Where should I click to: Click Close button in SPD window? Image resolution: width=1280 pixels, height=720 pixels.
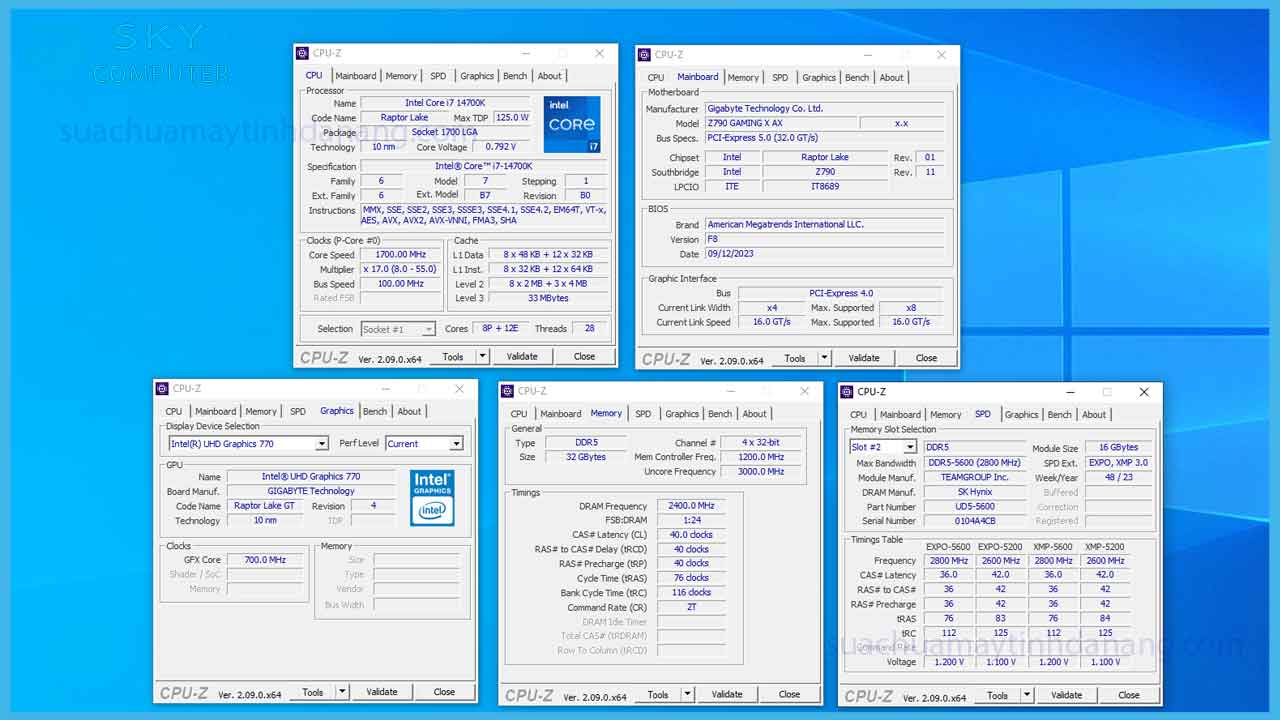[x=1129, y=695]
